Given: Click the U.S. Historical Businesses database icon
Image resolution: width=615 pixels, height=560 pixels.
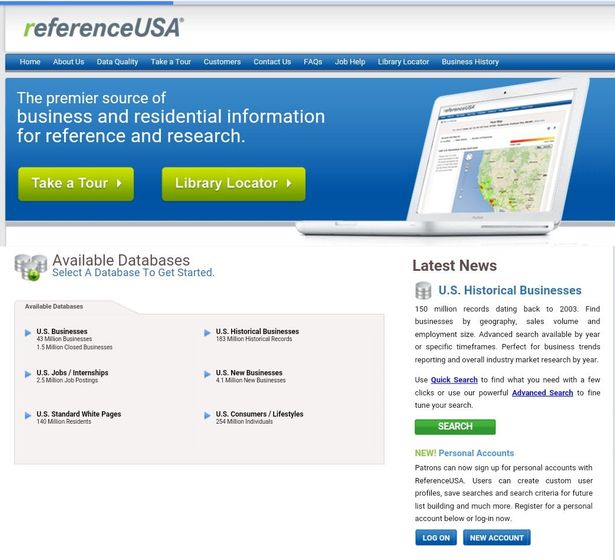Looking at the screenshot, I should coord(424,291).
